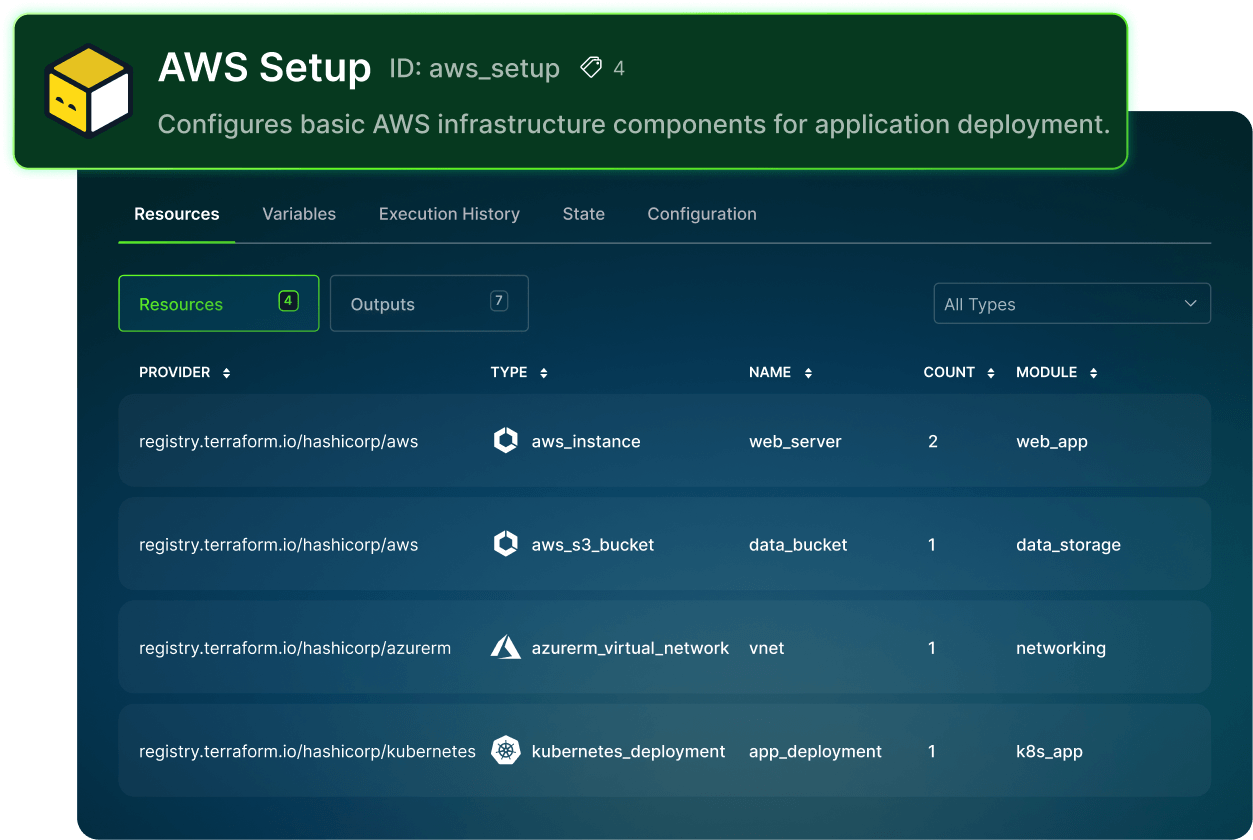1253x840 pixels.
Task: Click count value 1 in the vnet row
Action: (932, 648)
